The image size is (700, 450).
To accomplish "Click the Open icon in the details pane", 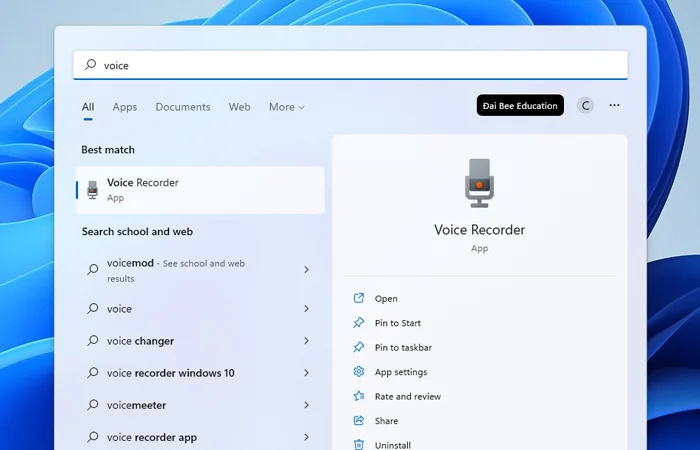I will click(359, 298).
